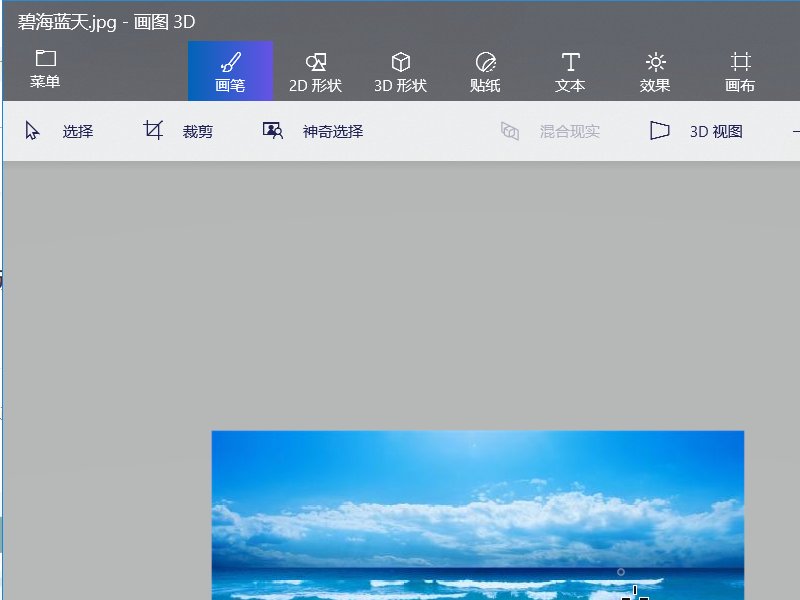Image resolution: width=800 pixels, height=600 pixels.
Task: Select the 文本 text tool
Action: pos(570,70)
